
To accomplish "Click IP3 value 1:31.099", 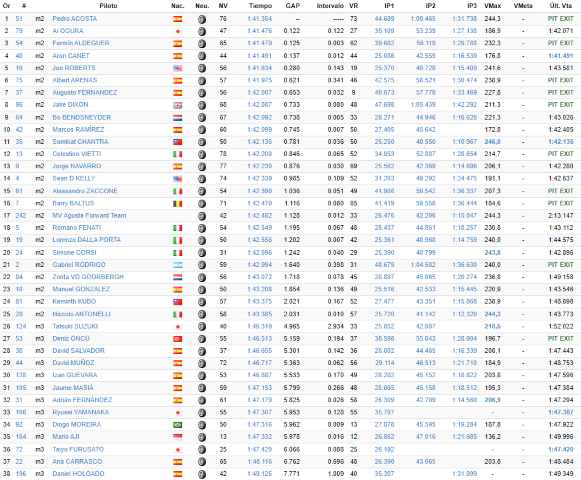I will pos(465,474).
